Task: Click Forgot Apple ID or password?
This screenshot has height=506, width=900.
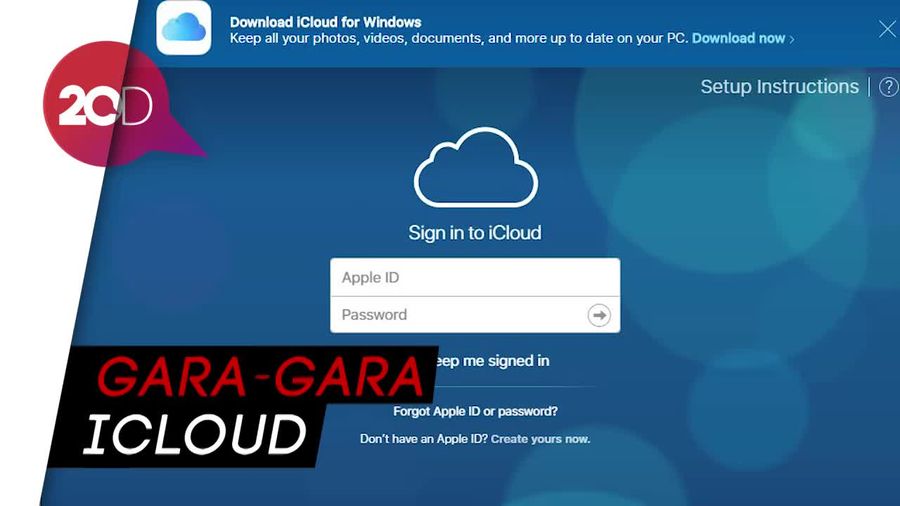Action: (x=475, y=411)
